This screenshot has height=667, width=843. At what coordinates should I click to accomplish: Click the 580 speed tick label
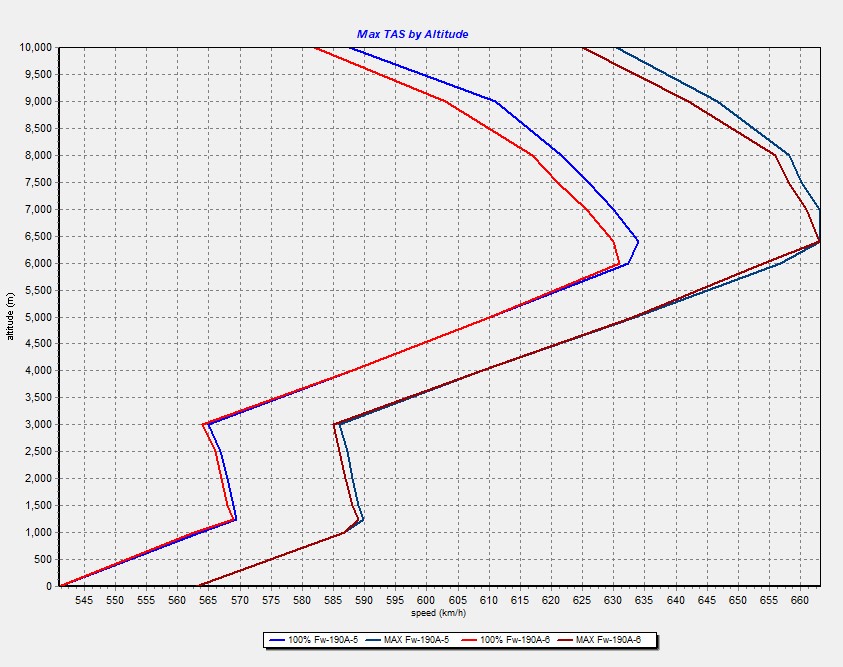pos(302,600)
